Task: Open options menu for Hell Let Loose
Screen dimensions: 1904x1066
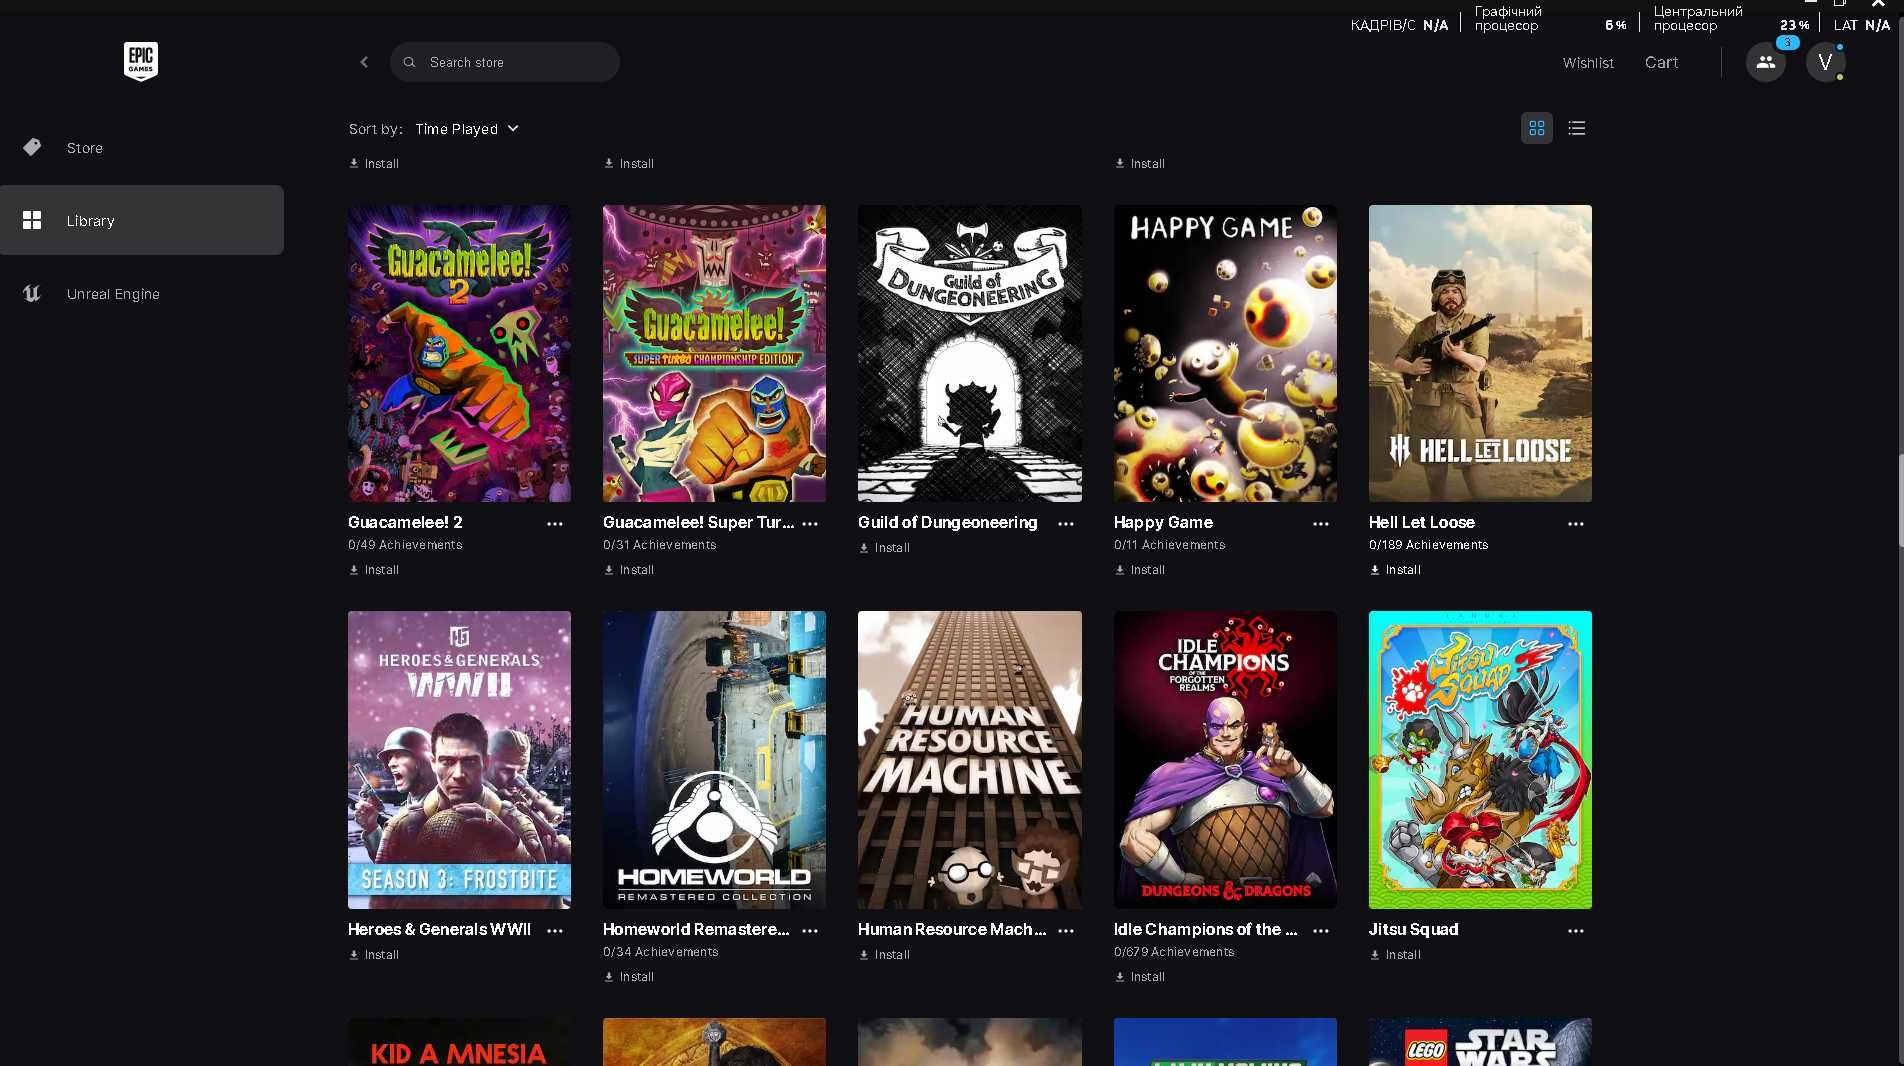Action: pos(1576,523)
